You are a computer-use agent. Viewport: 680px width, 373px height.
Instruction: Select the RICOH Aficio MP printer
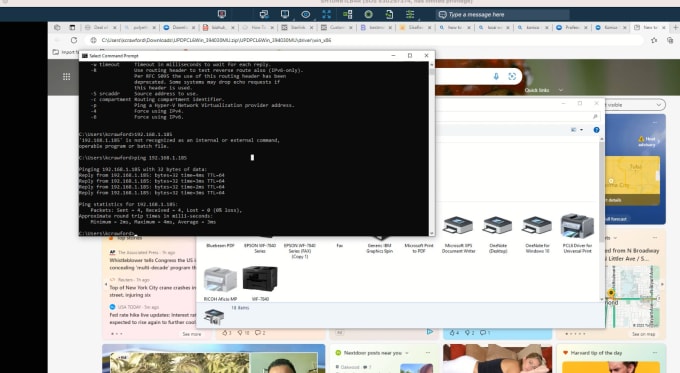tap(220, 284)
